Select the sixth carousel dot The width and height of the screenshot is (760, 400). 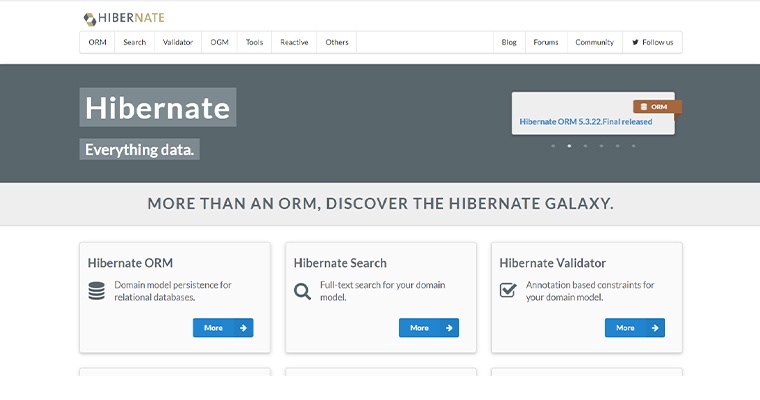click(x=633, y=146)
